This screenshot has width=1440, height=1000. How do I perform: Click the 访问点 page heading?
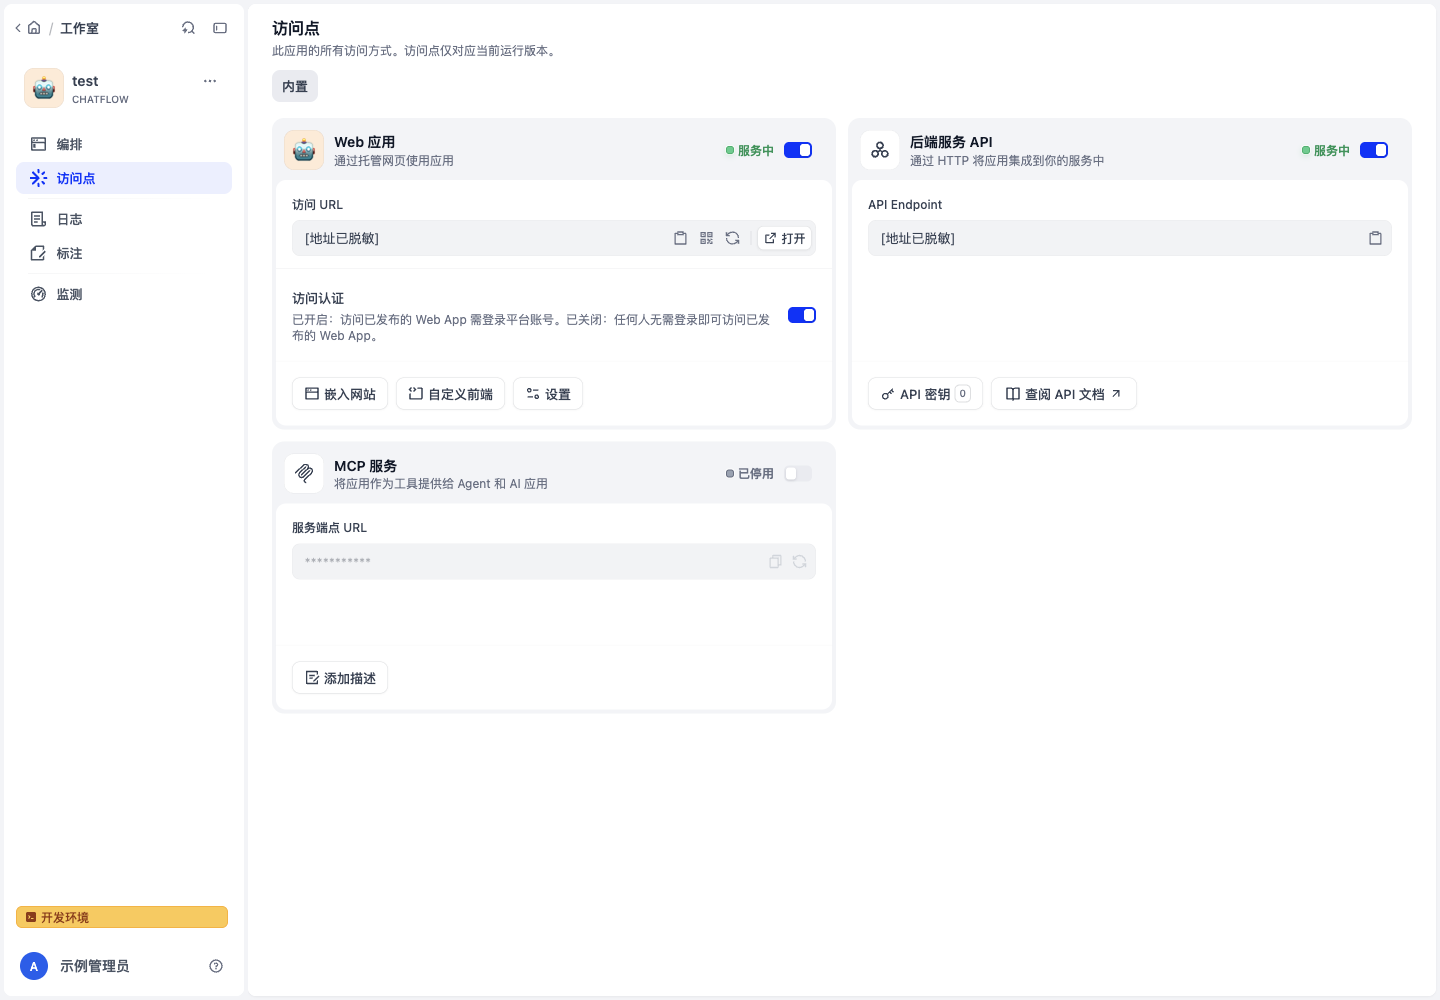click(x=296, y=28)
